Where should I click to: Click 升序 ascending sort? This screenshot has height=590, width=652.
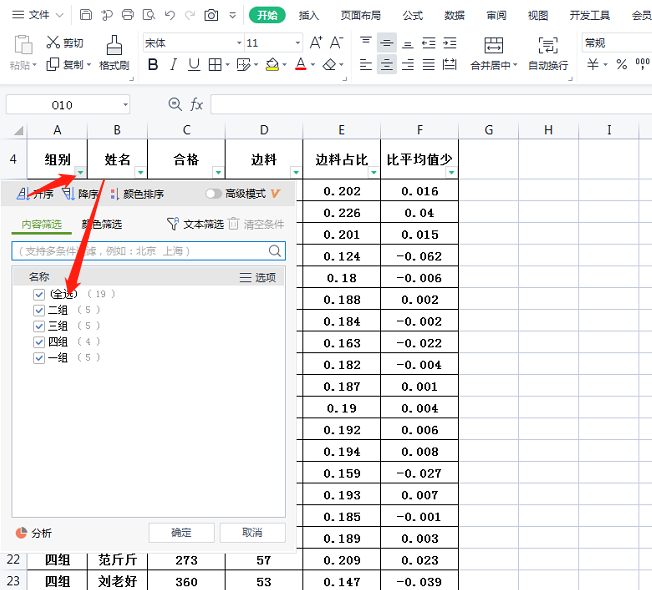(35, 194)
